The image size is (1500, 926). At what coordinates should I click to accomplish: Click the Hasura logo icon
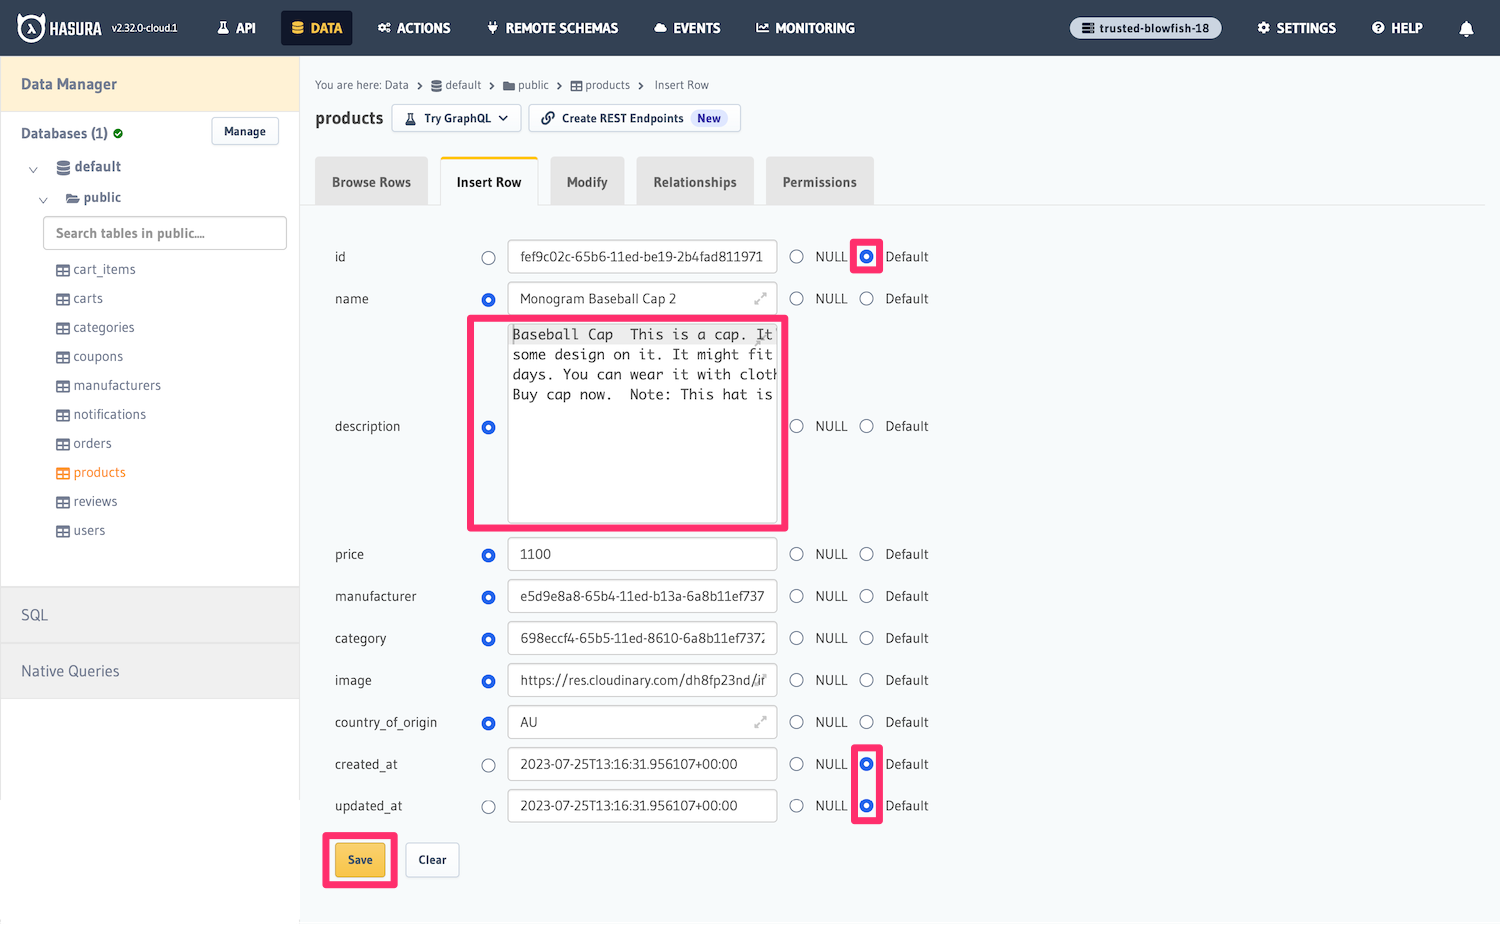[x=31, y=28]
